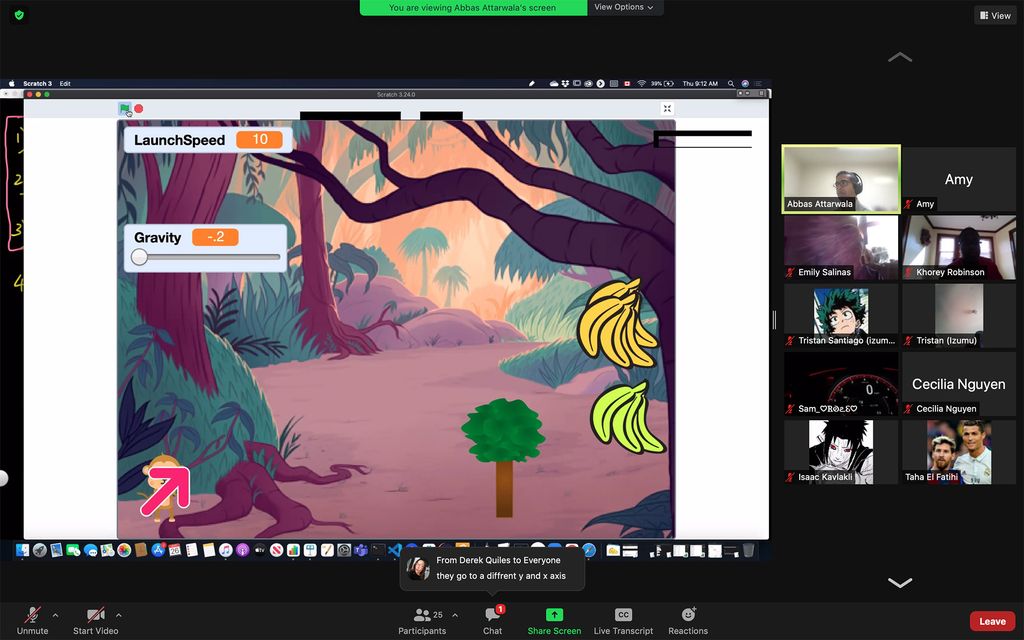This screenshot has width=1024, height=640.
Task: Open Derek Quiles chat message notification
Action: coord(492,568)
